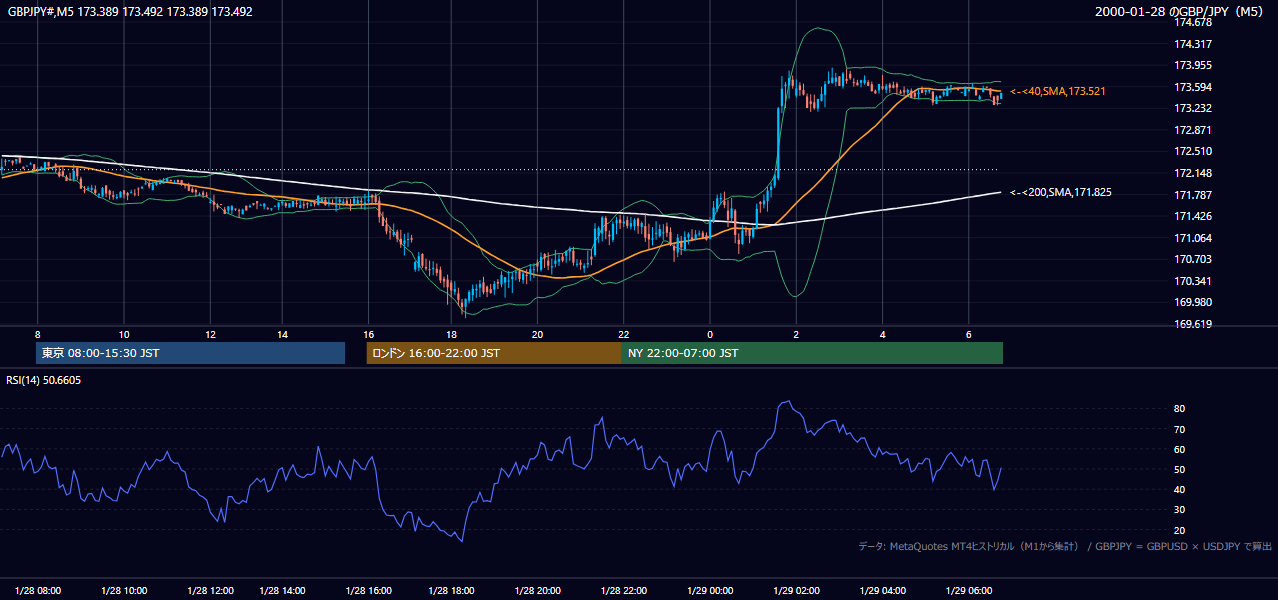This screenshot has width=1278, height=600.
Task: Select the 200 SMA label 171.825
Action: tap(1061, 192)
